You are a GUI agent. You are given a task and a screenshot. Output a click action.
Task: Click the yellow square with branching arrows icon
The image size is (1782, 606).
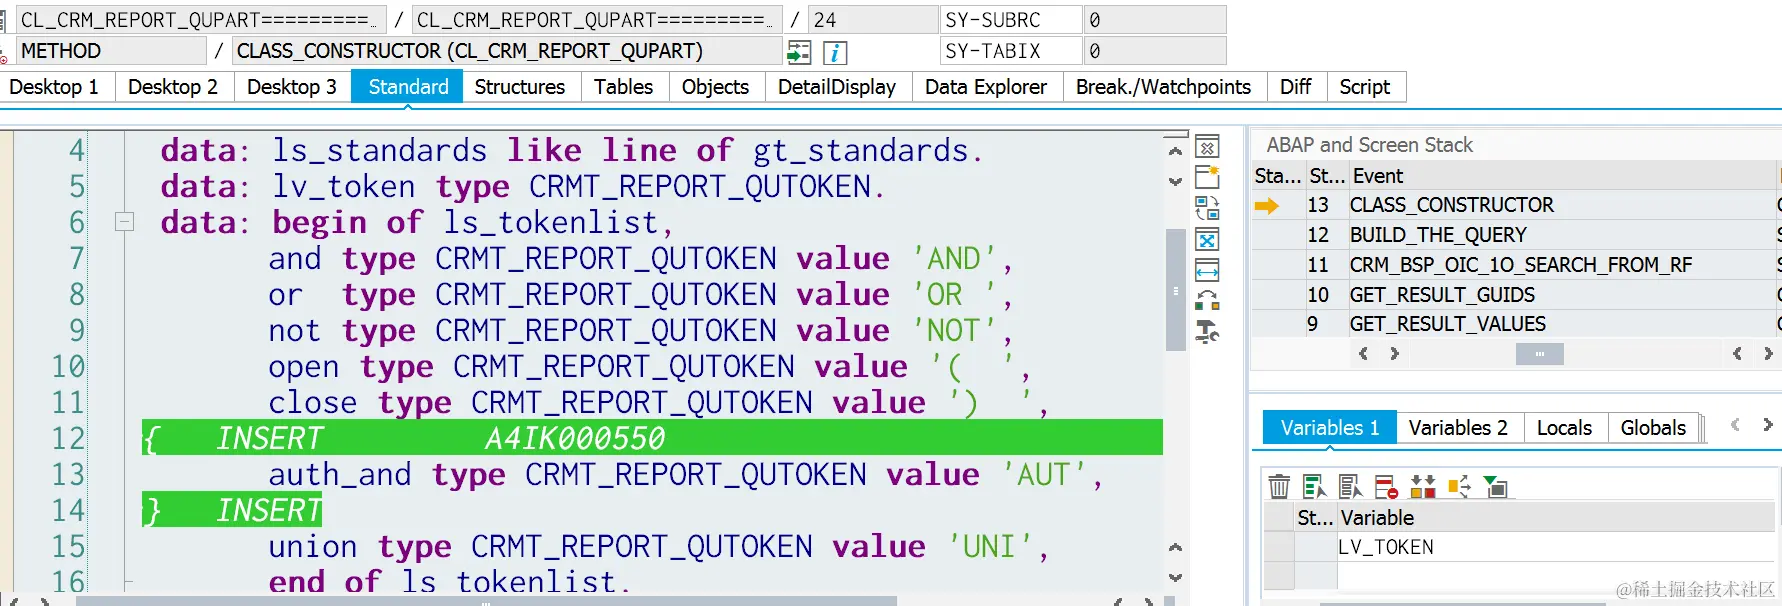(1459, 487)
